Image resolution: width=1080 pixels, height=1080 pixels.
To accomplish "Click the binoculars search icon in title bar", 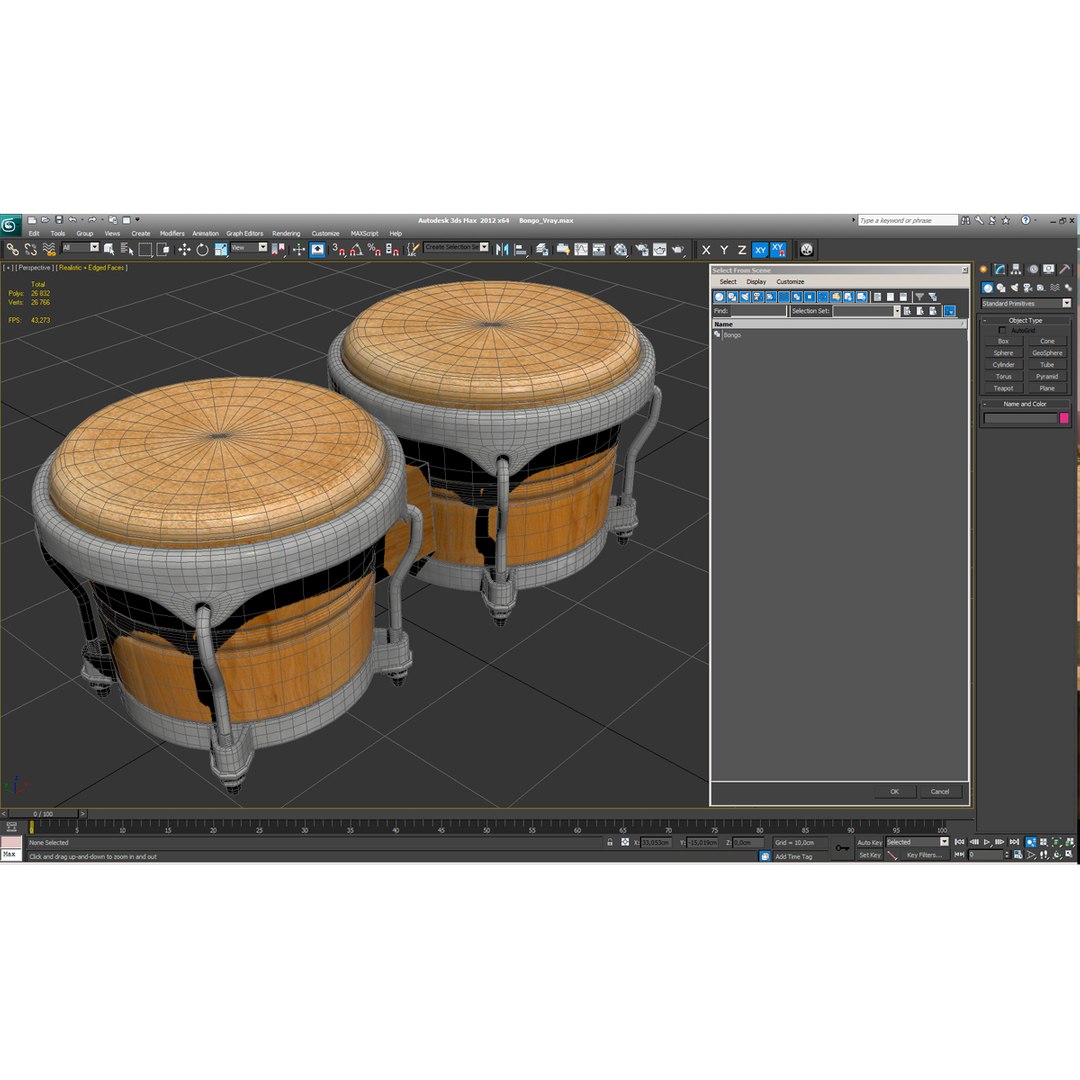I will click(966, 220).
